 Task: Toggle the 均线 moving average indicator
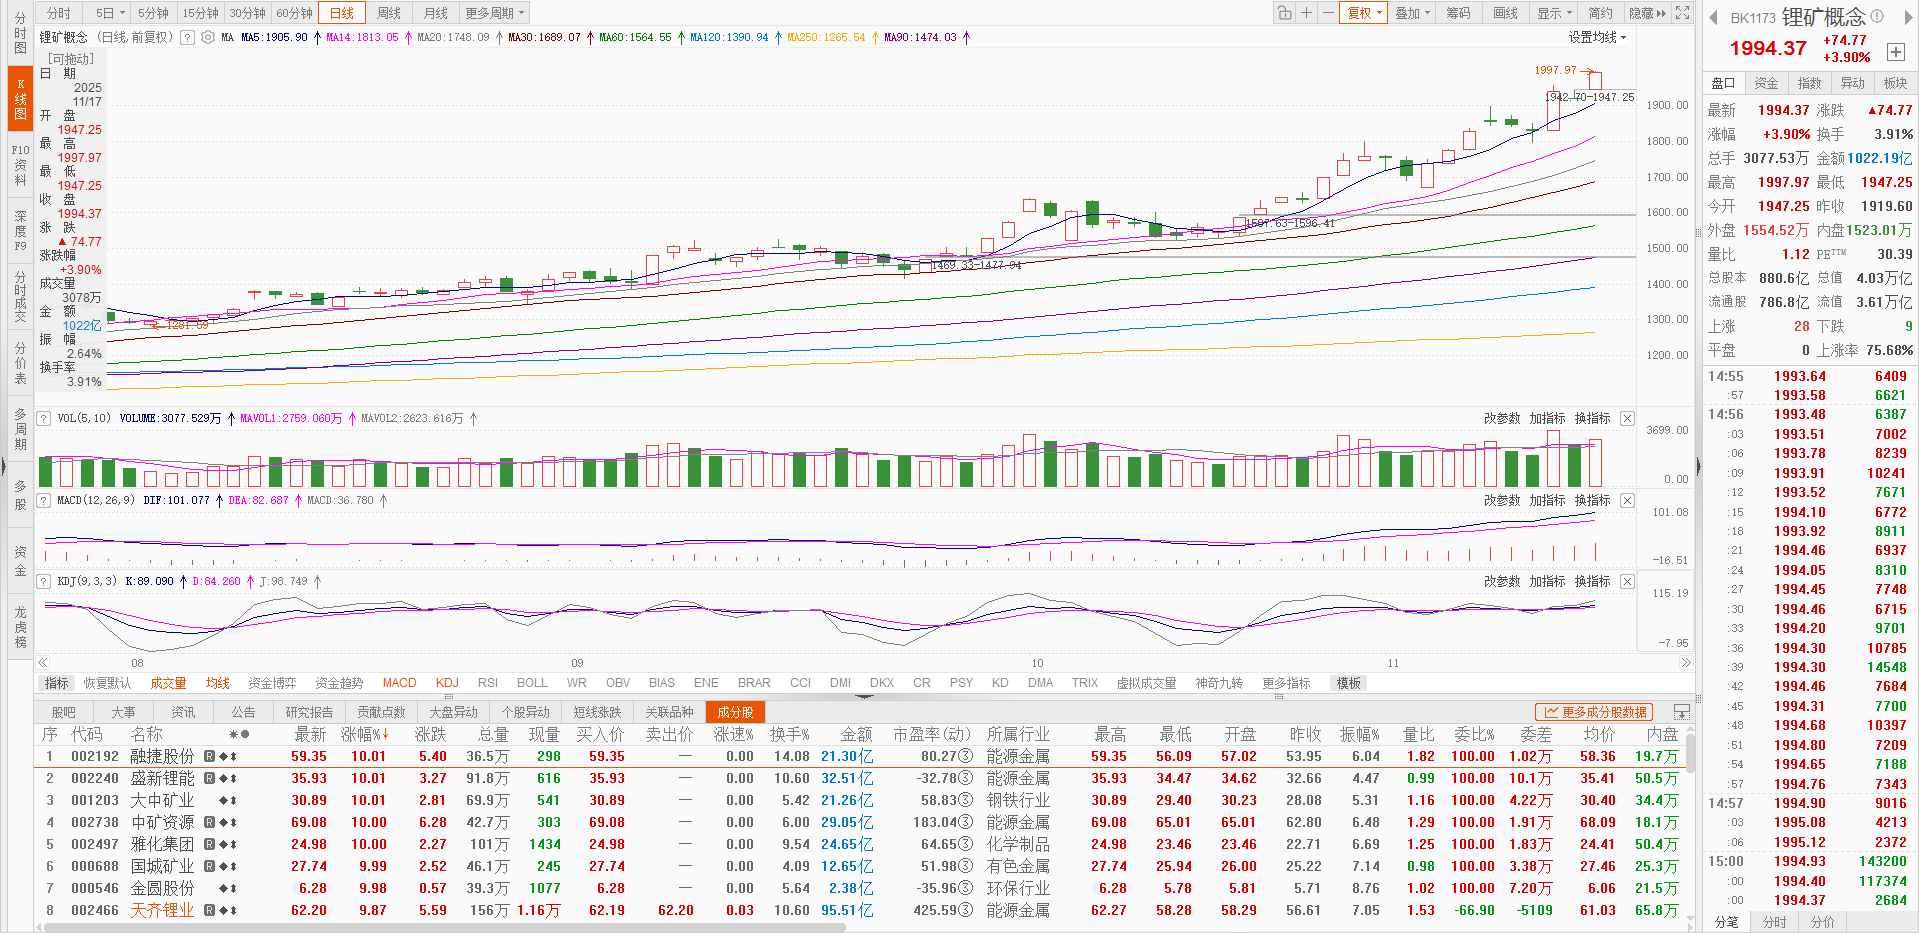(x=217, y=683)
